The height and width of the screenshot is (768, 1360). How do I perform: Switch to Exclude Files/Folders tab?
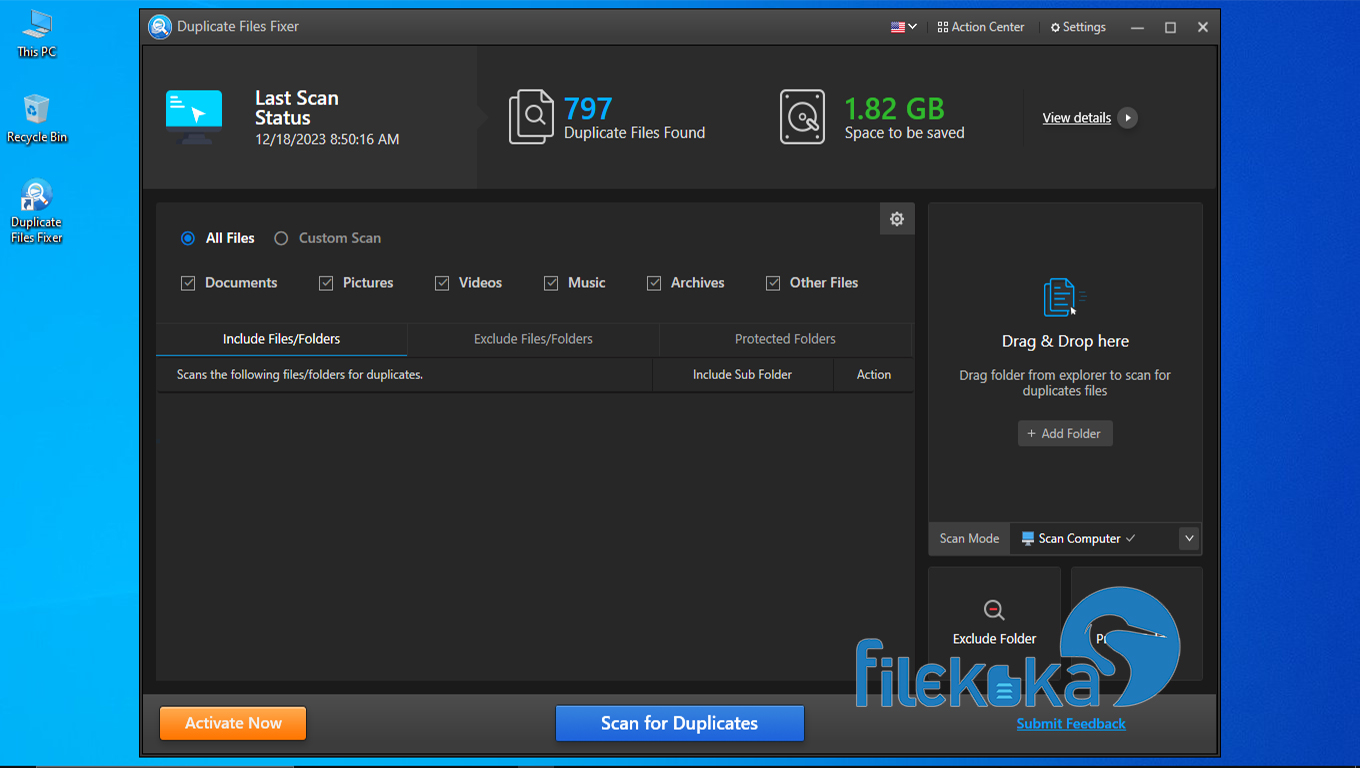(533, 339)
